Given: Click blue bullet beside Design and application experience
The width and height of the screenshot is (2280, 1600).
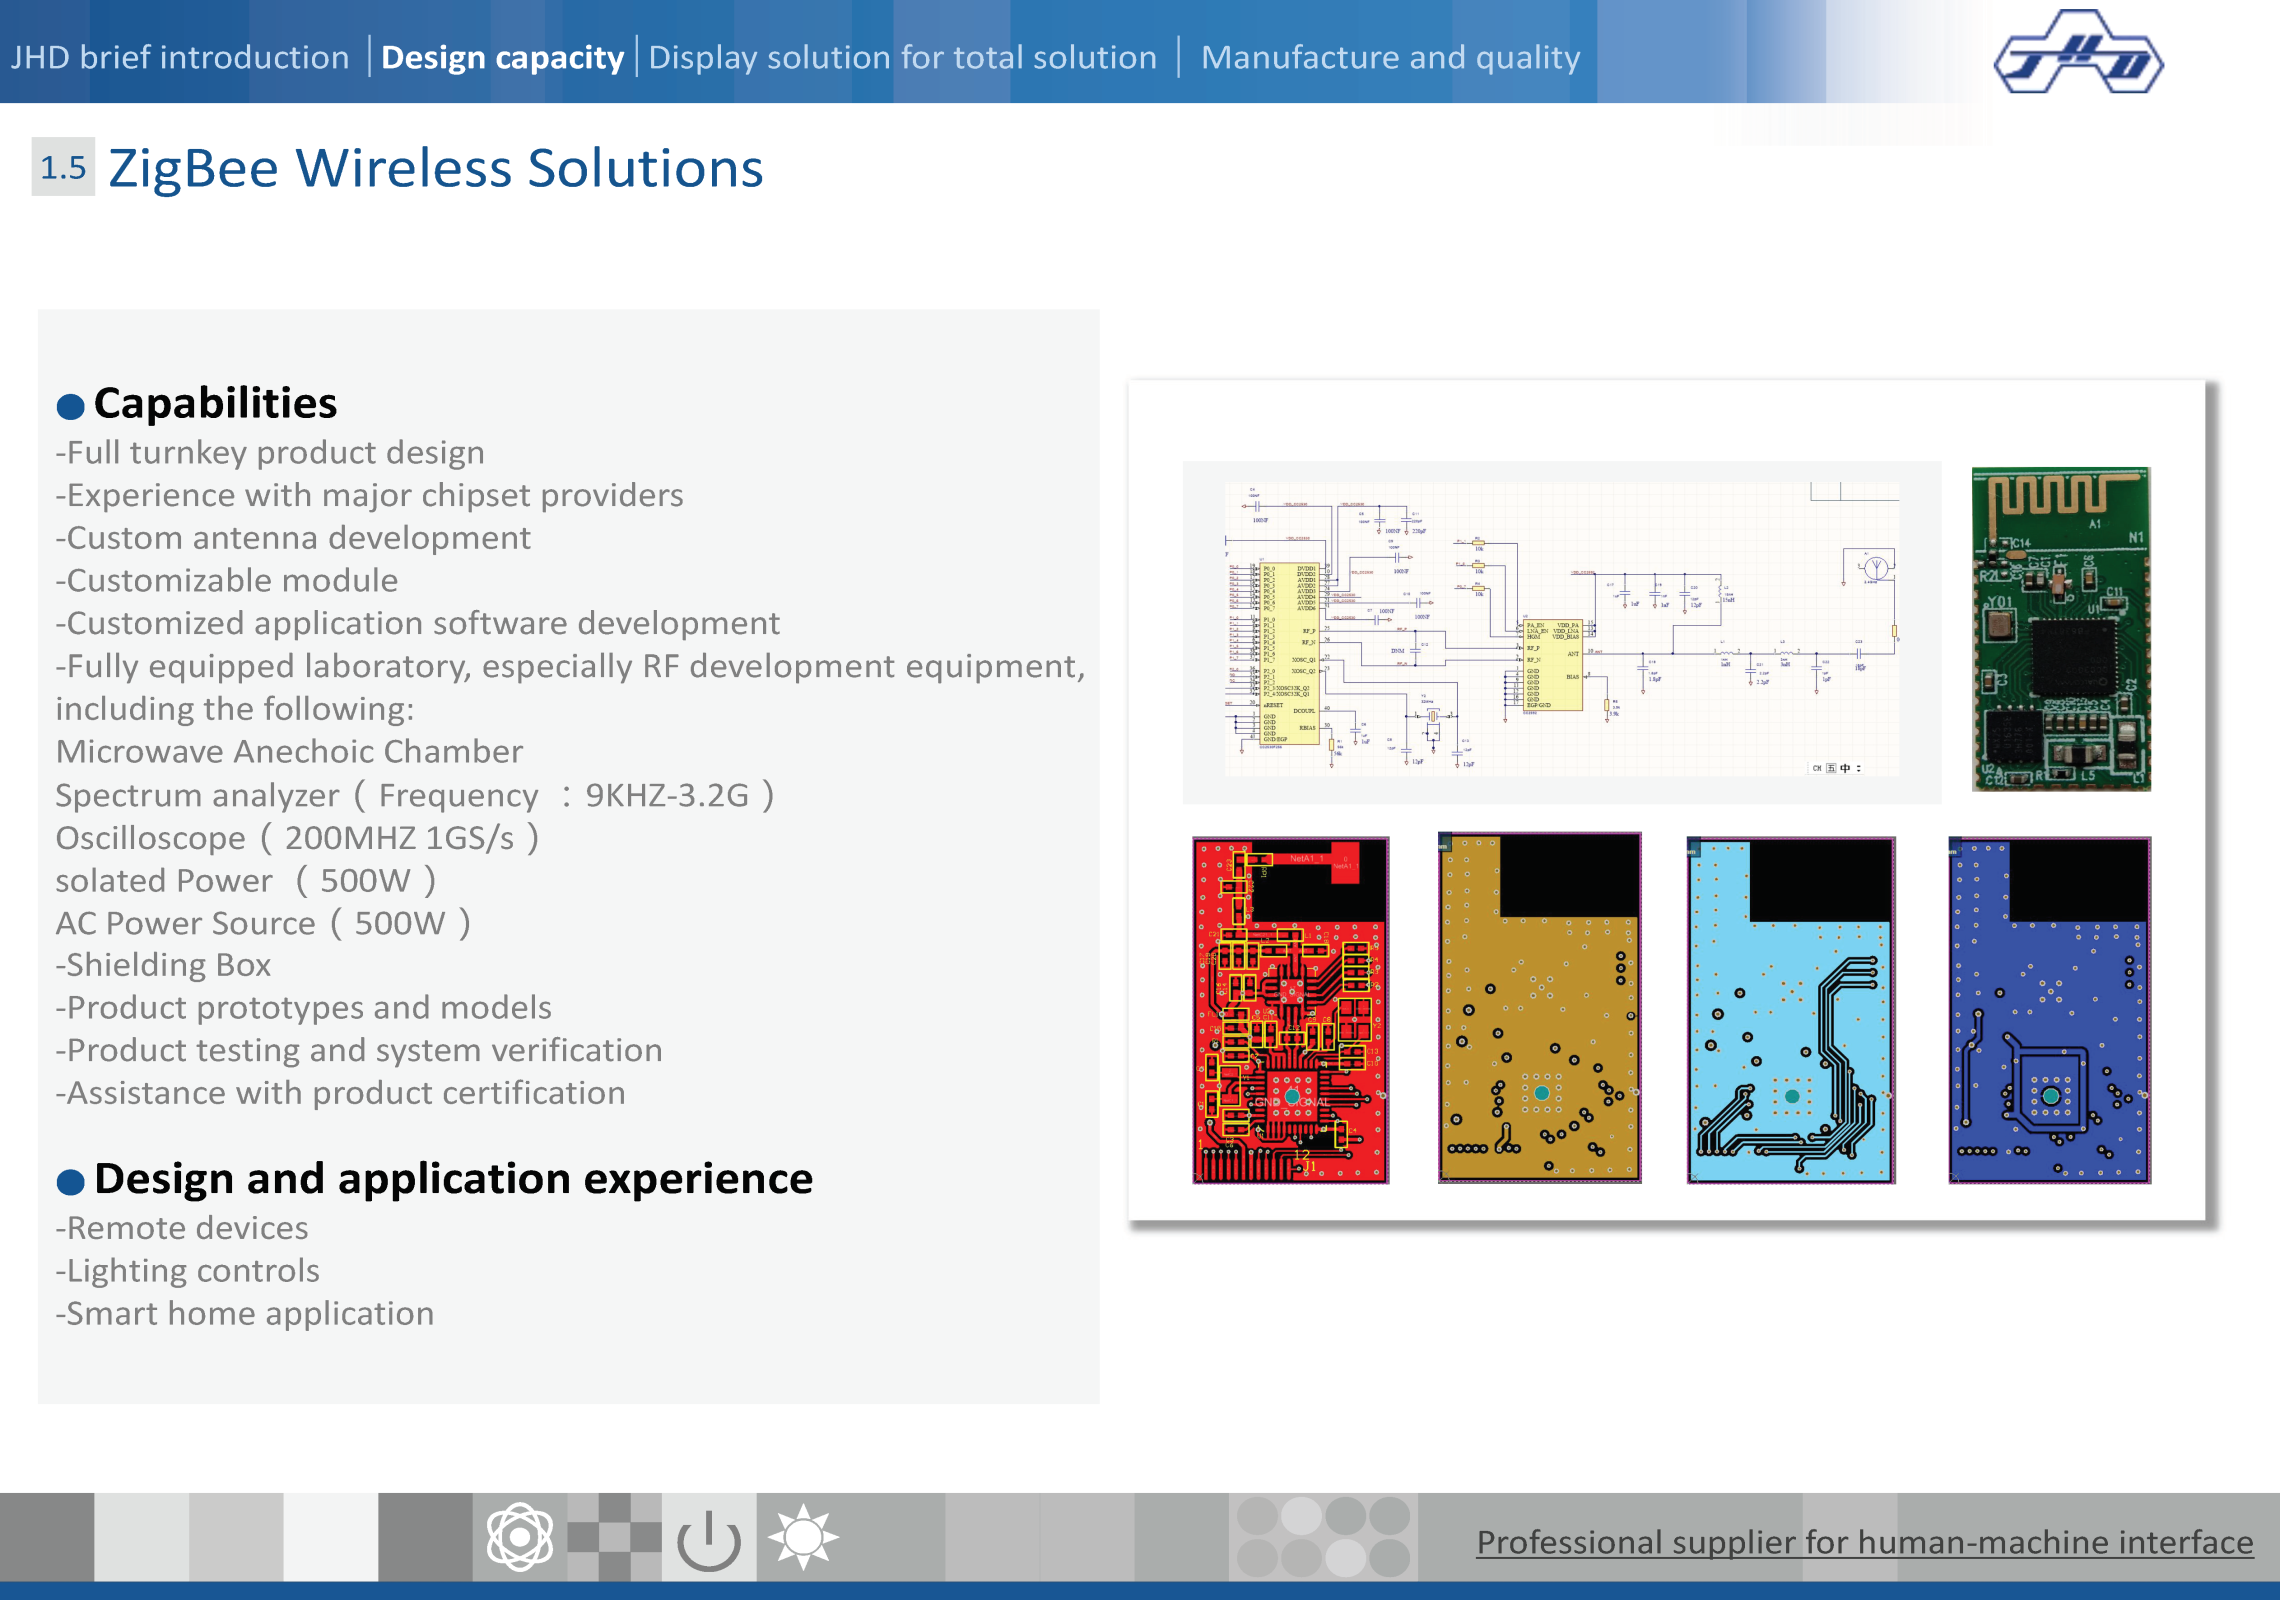Looking at the screenshot, I should click(70, 1182).
